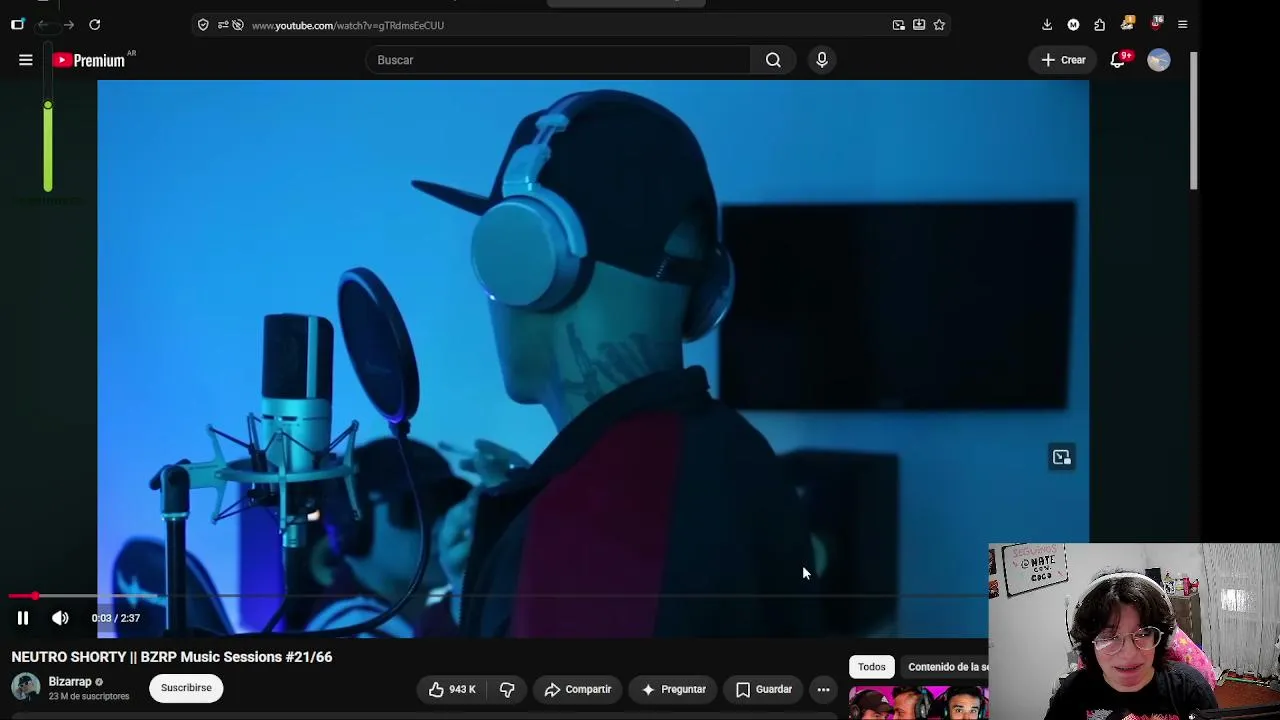Open the shield extension with red badge
1280x720 pixels.
pyautogui.click(x=1156, y=24)
